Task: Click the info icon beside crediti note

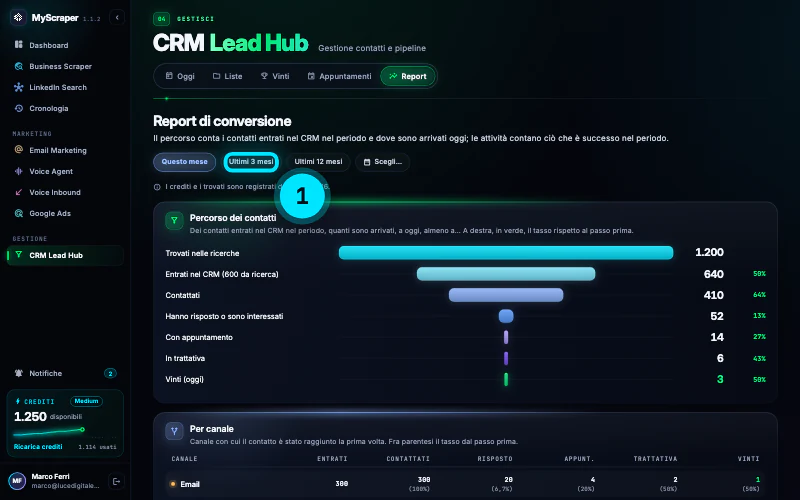Action: point(157,187)
